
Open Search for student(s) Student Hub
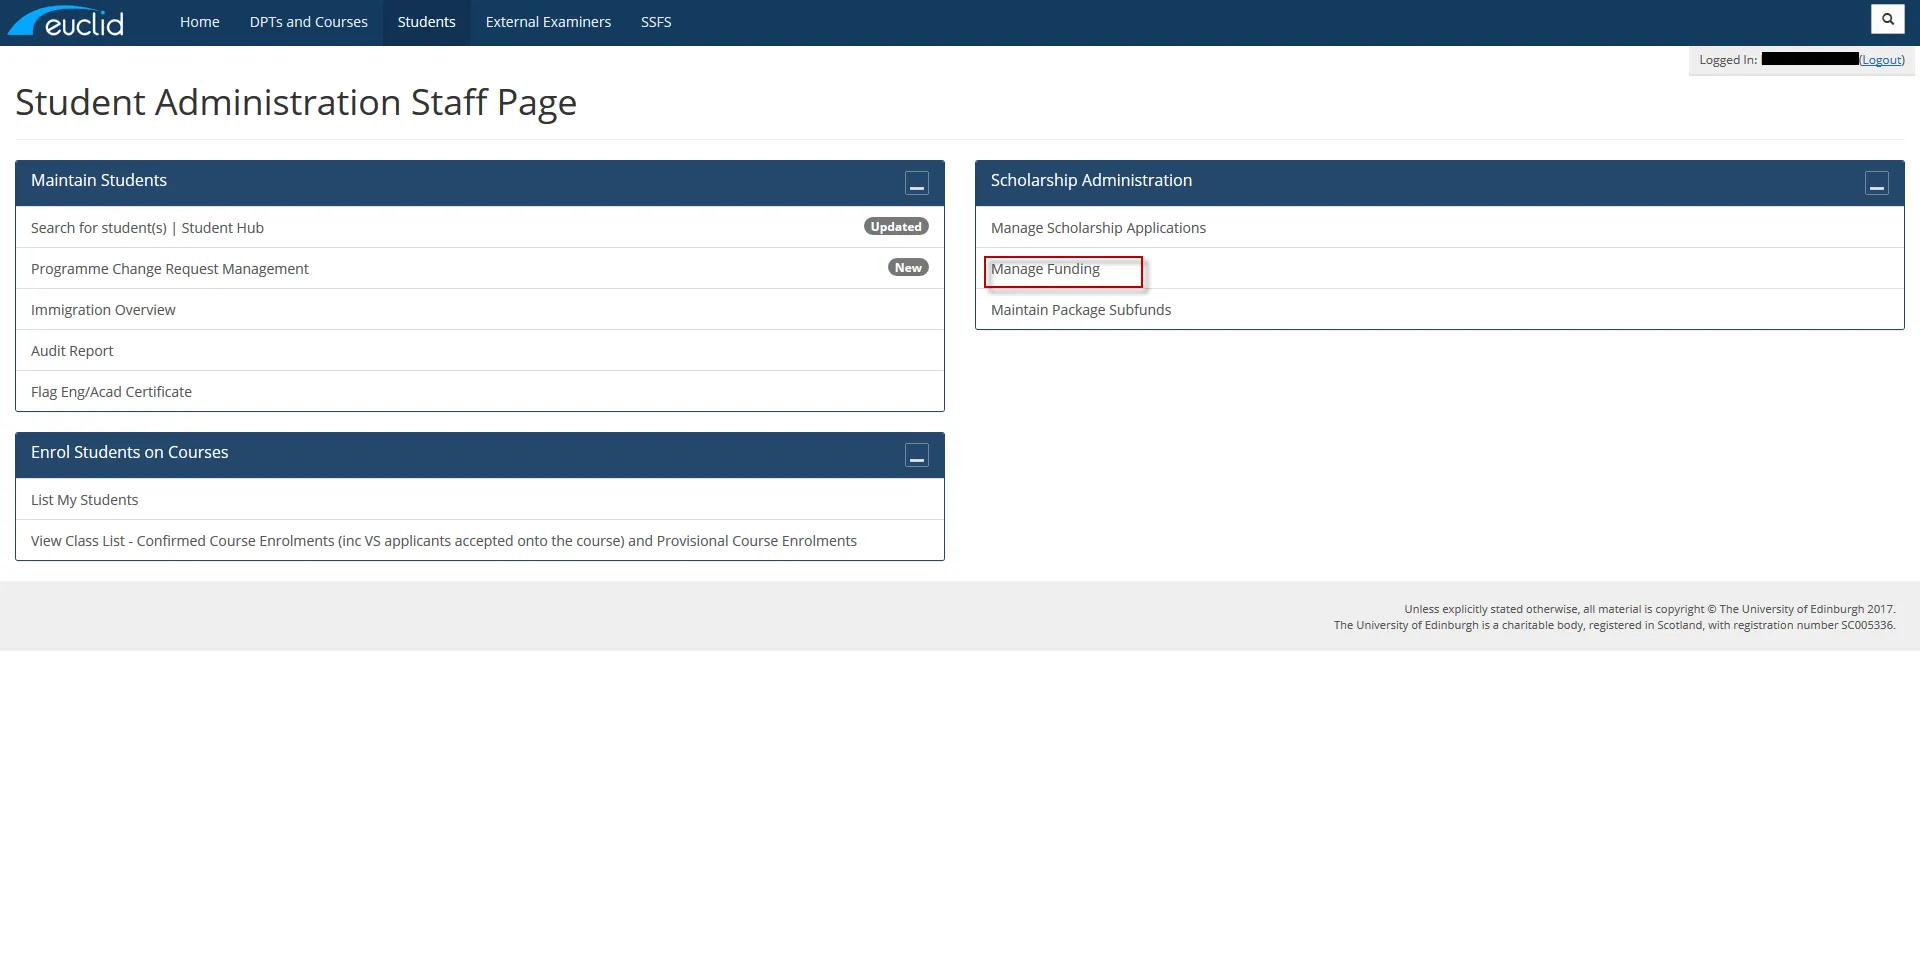[x=147, y=227]
